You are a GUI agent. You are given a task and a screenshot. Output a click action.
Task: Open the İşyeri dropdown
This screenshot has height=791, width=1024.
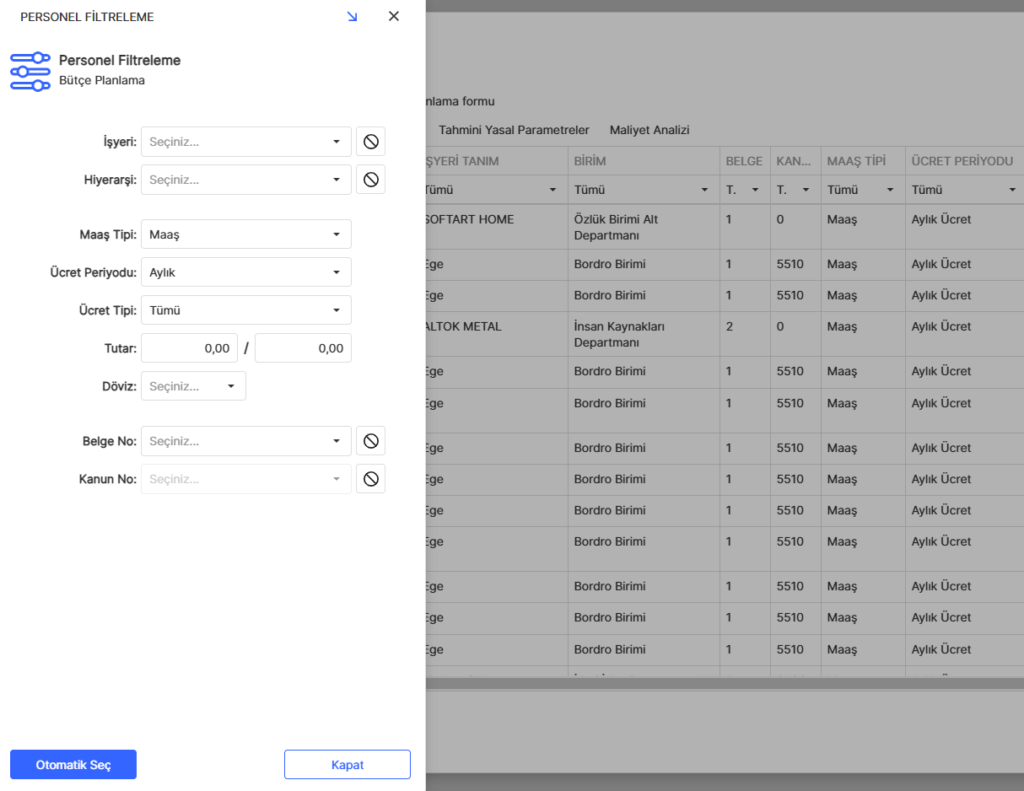tap(246, 142)
